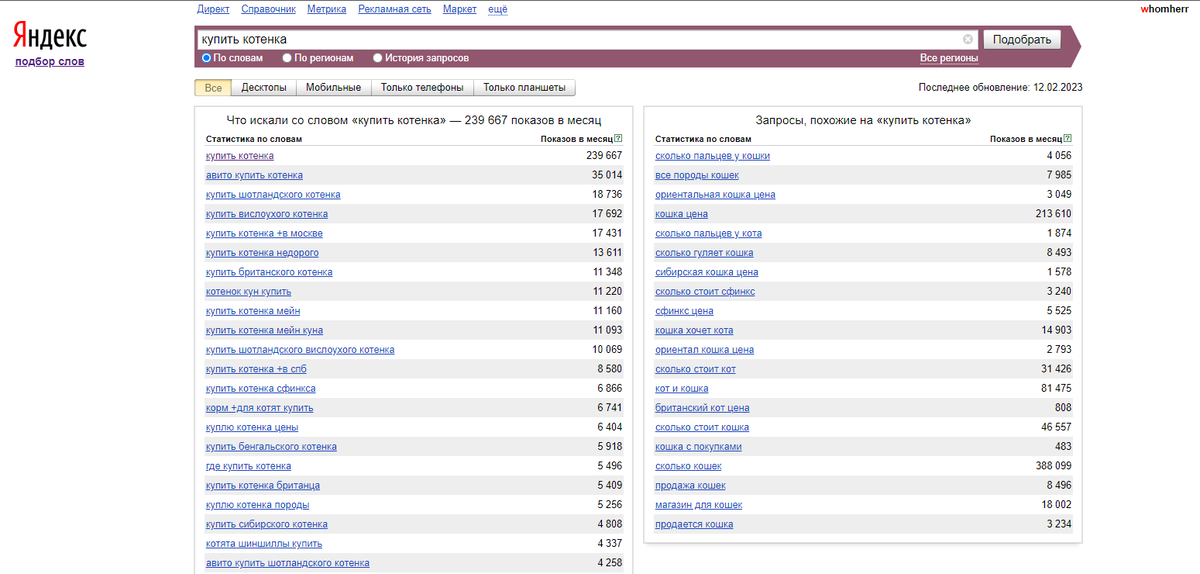
Task: Open the 'все породы кошек' link
Action: 697,175
